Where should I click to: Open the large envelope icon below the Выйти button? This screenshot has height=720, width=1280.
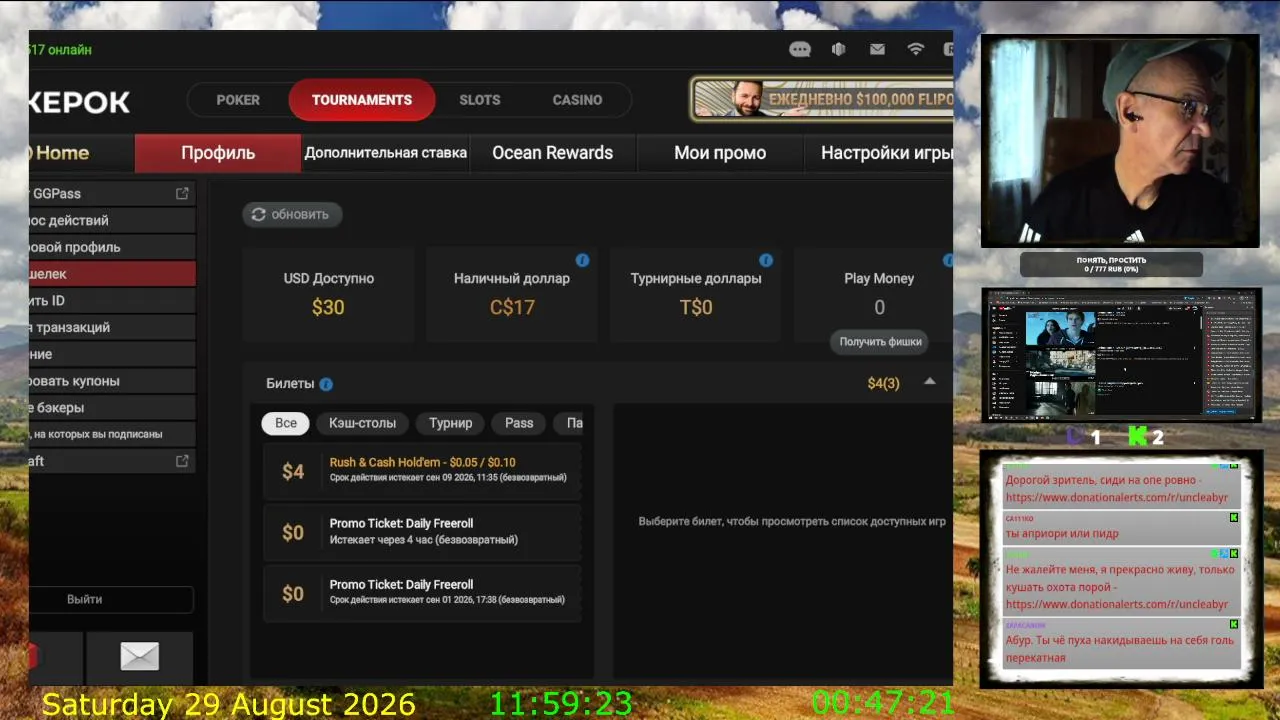pos(140,656)
